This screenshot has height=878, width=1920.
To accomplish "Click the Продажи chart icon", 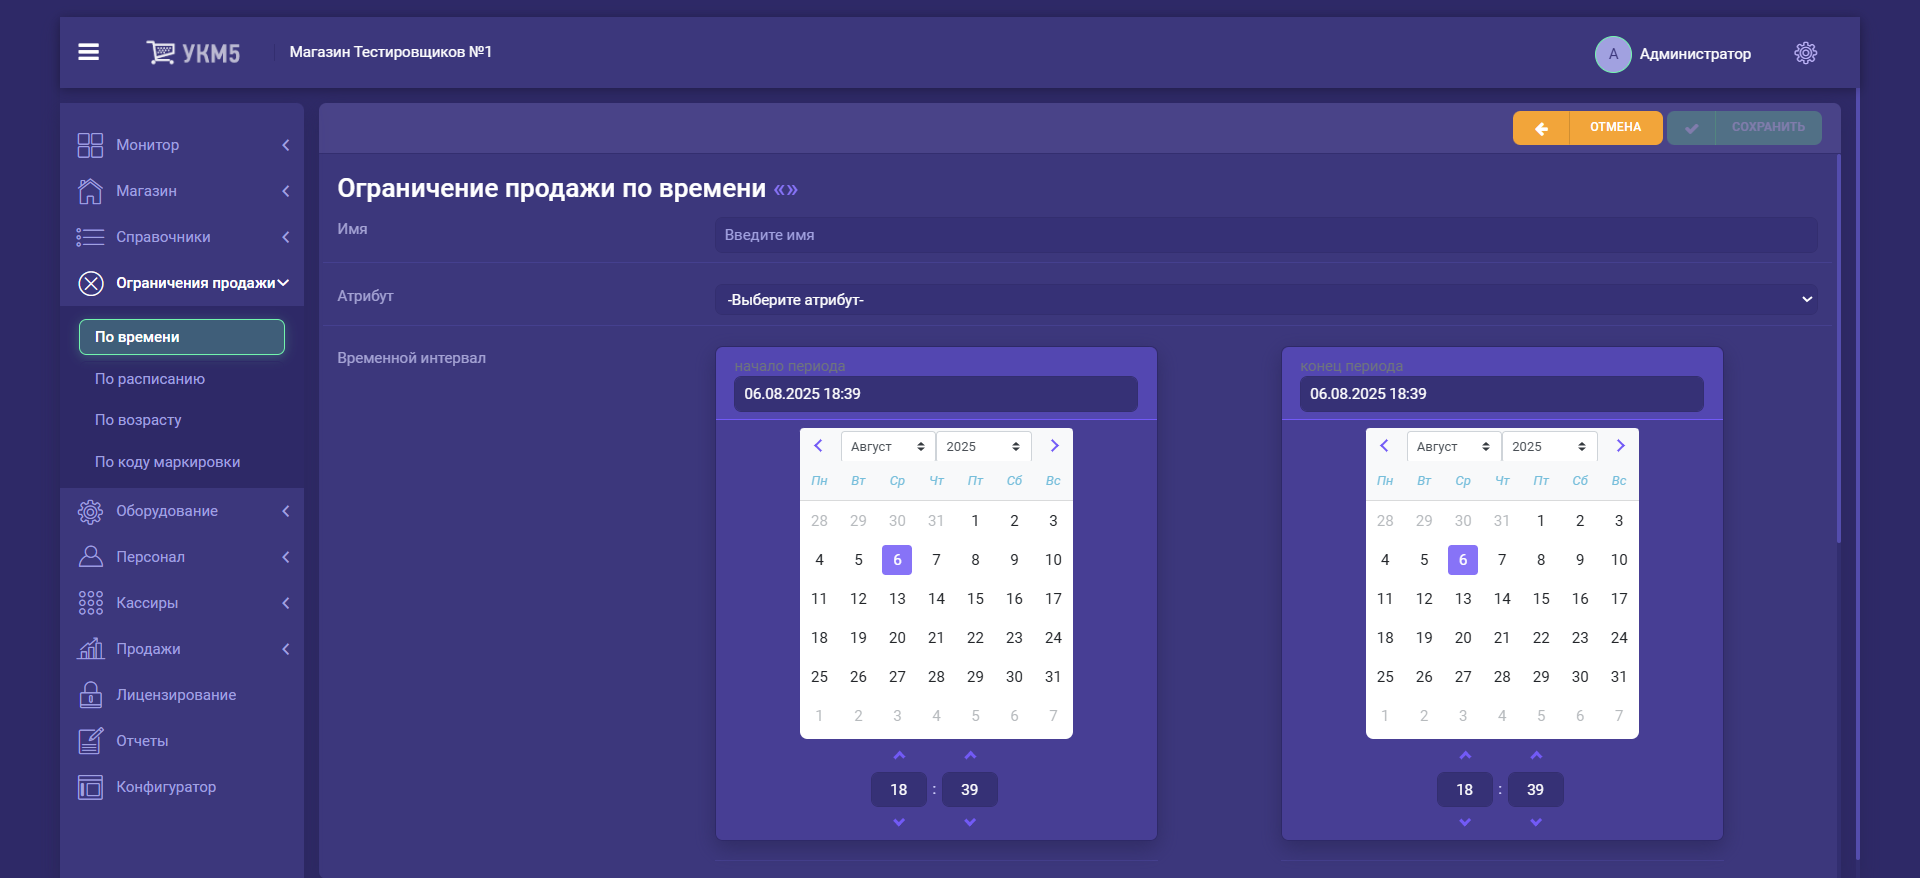I will (x=90, y=649).
